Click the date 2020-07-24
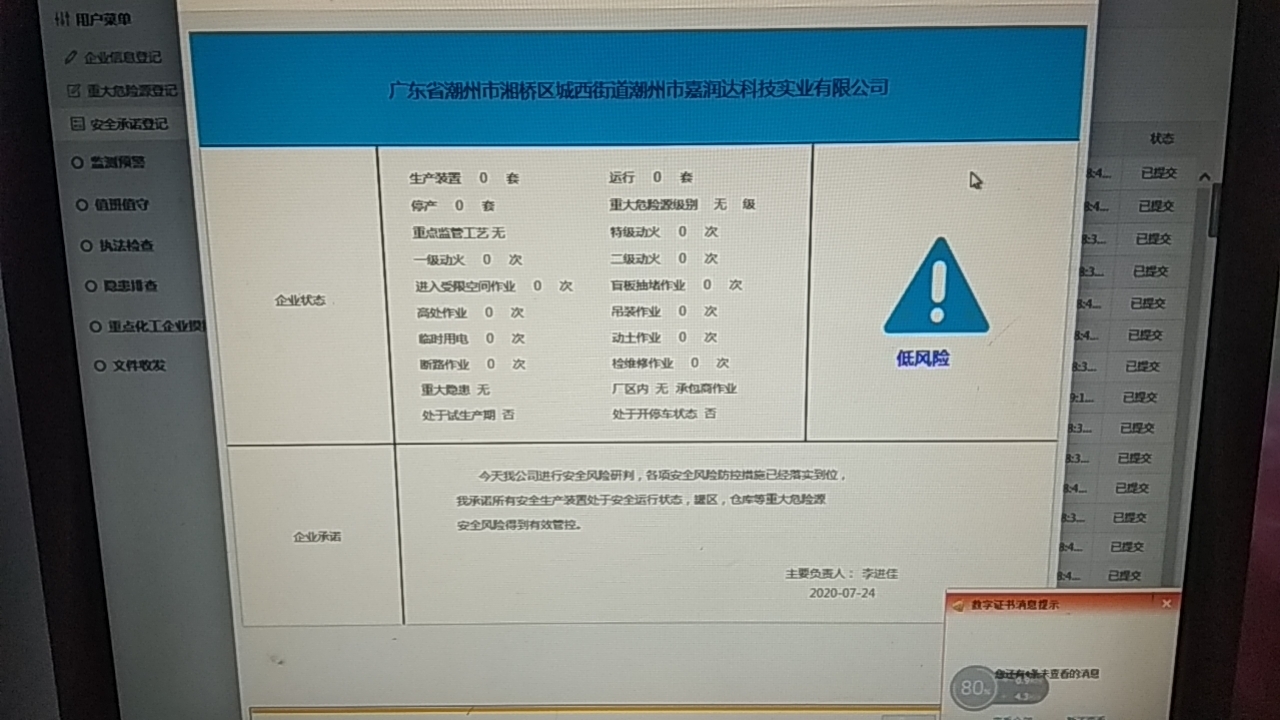Screen dimensions: 1280x720 tap(842, 593)
